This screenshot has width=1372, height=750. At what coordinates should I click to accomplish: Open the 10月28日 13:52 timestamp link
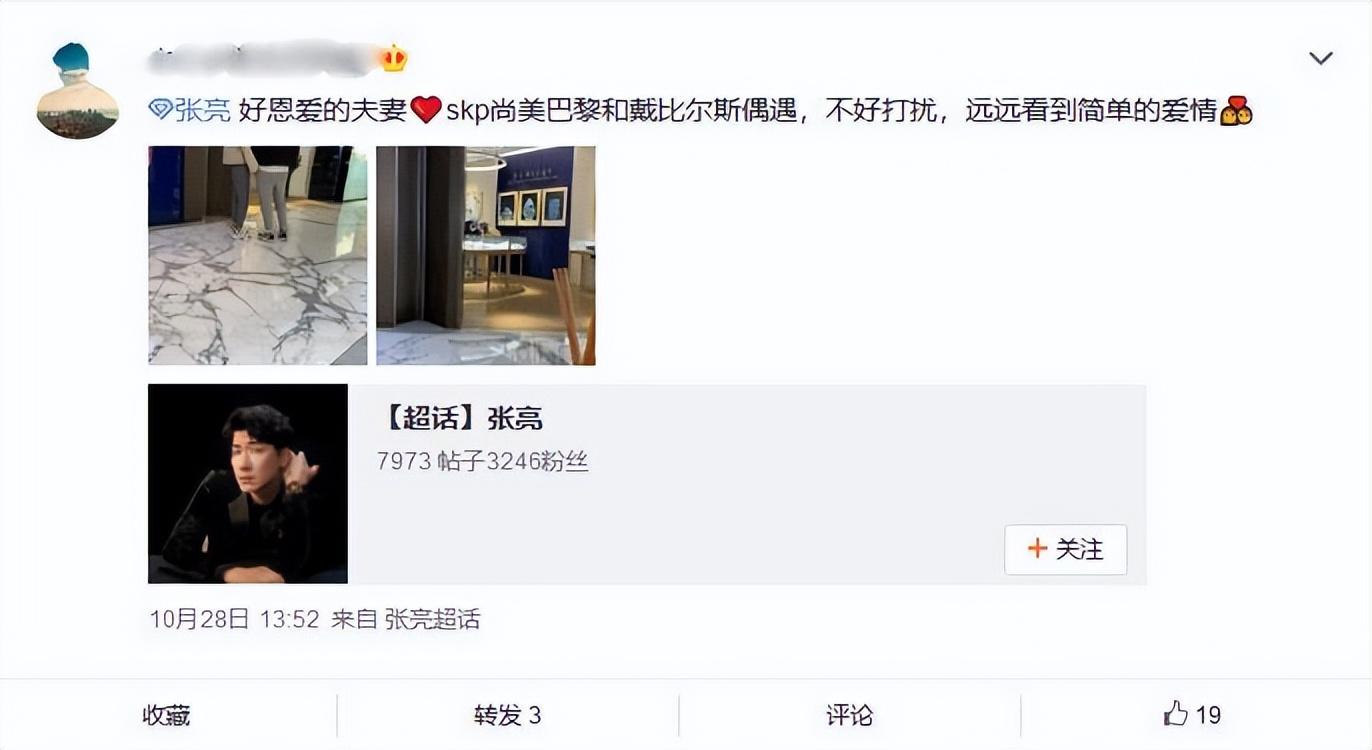point(234,619)
